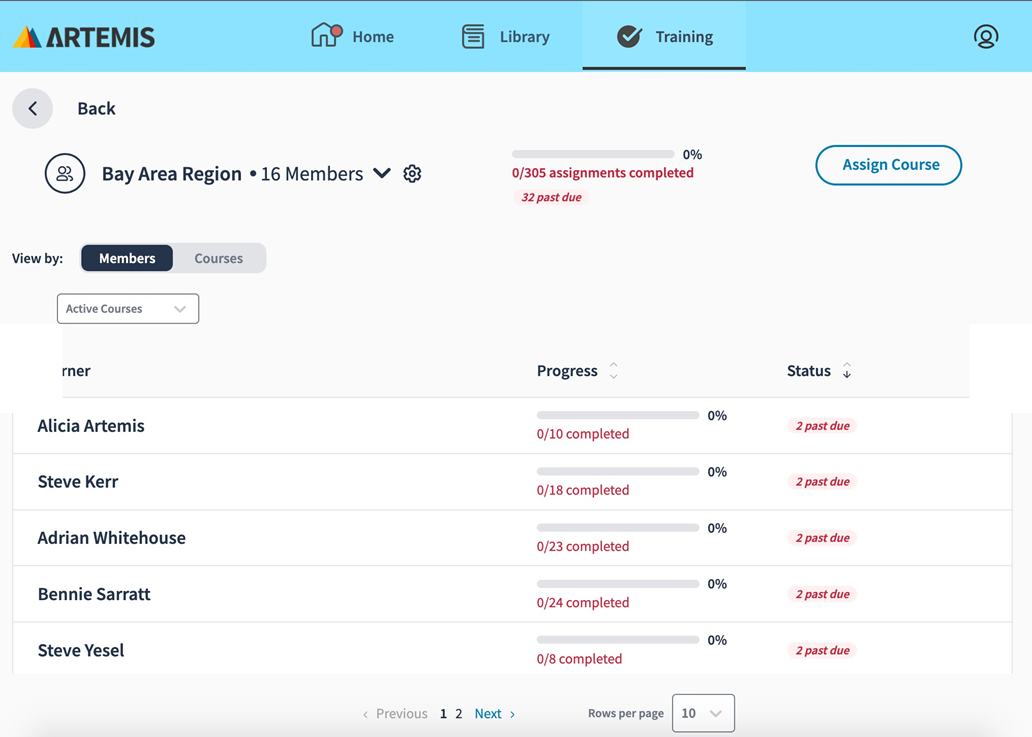The height and width of the screenshot is (737, 1032).
Task: Open Steve Kerr learner row
Action: coord(78,482)
